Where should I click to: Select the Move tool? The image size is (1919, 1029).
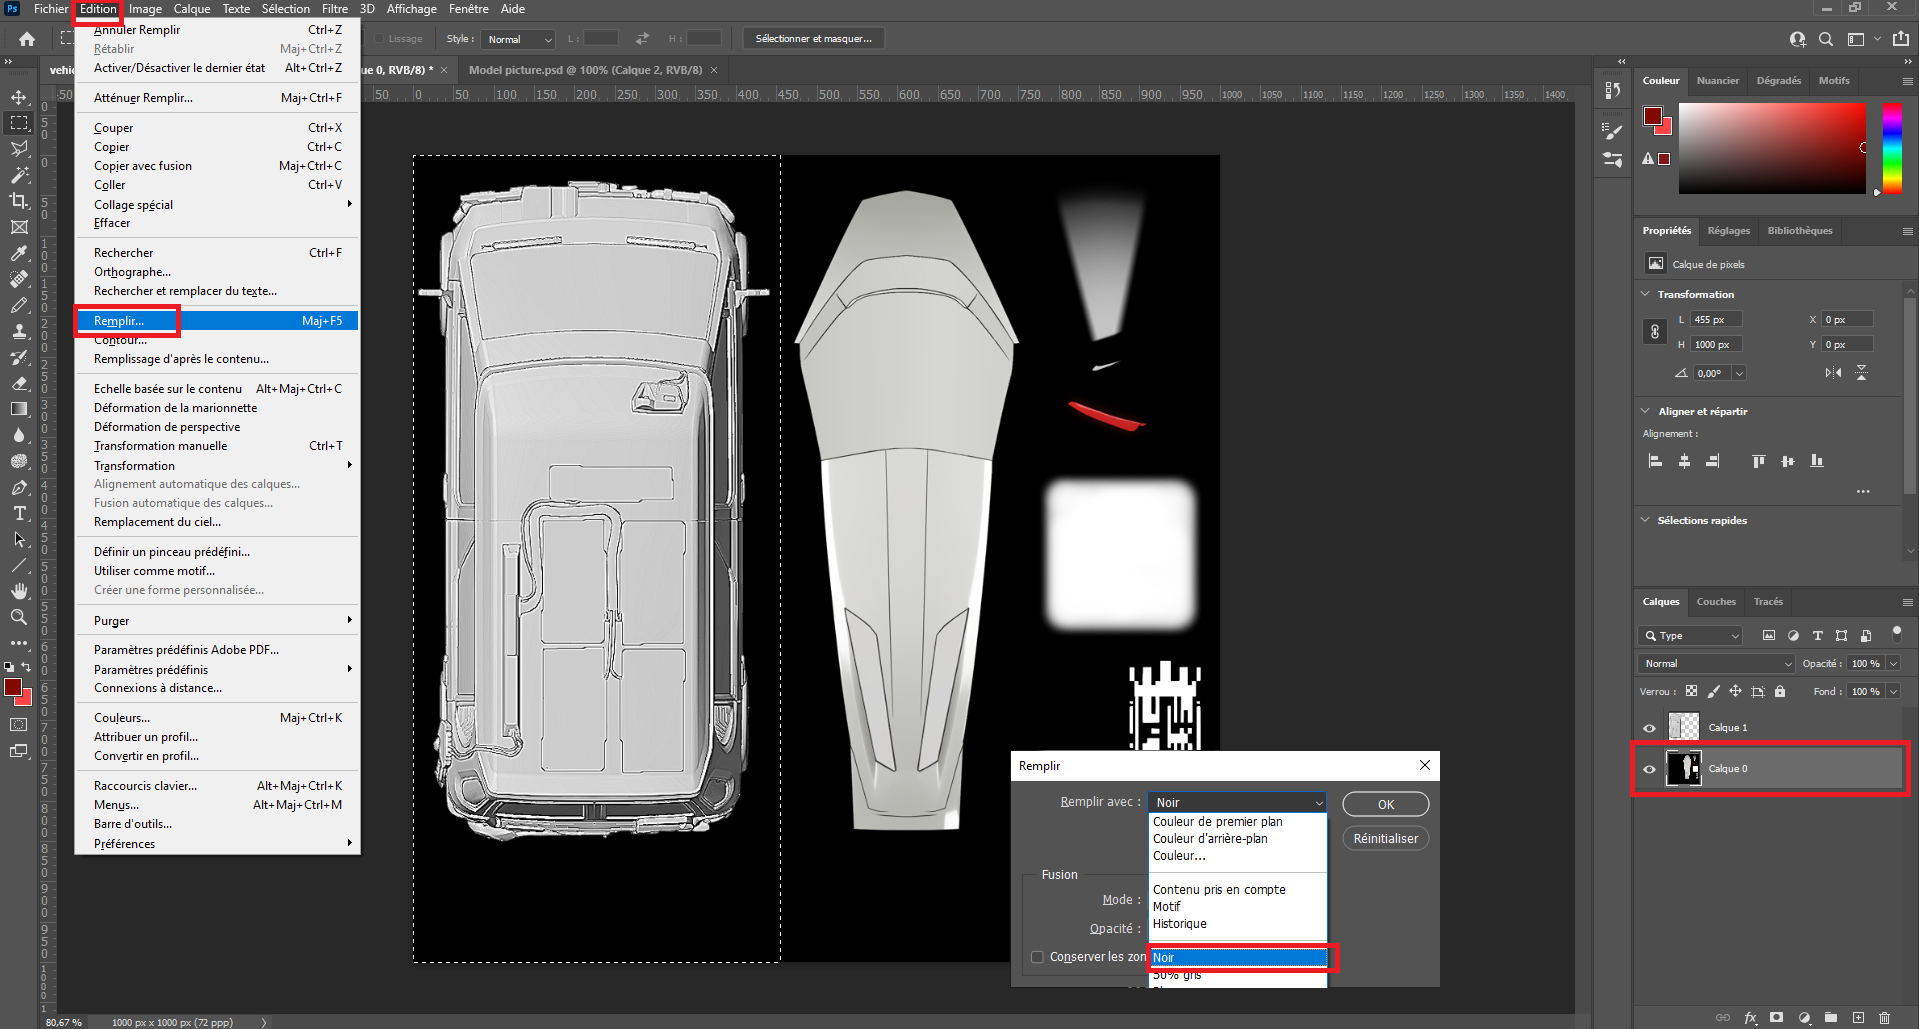click(19, 97)
